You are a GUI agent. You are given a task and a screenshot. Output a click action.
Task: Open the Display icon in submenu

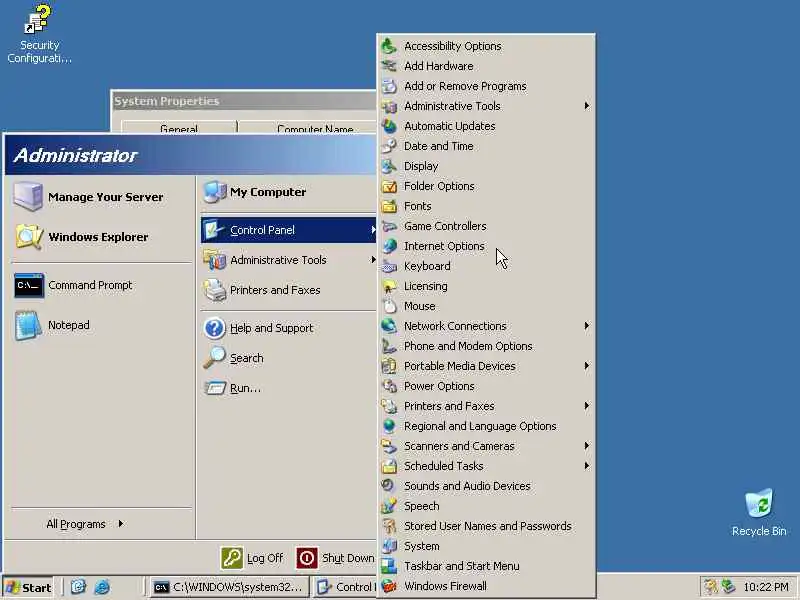click(389, 166)
